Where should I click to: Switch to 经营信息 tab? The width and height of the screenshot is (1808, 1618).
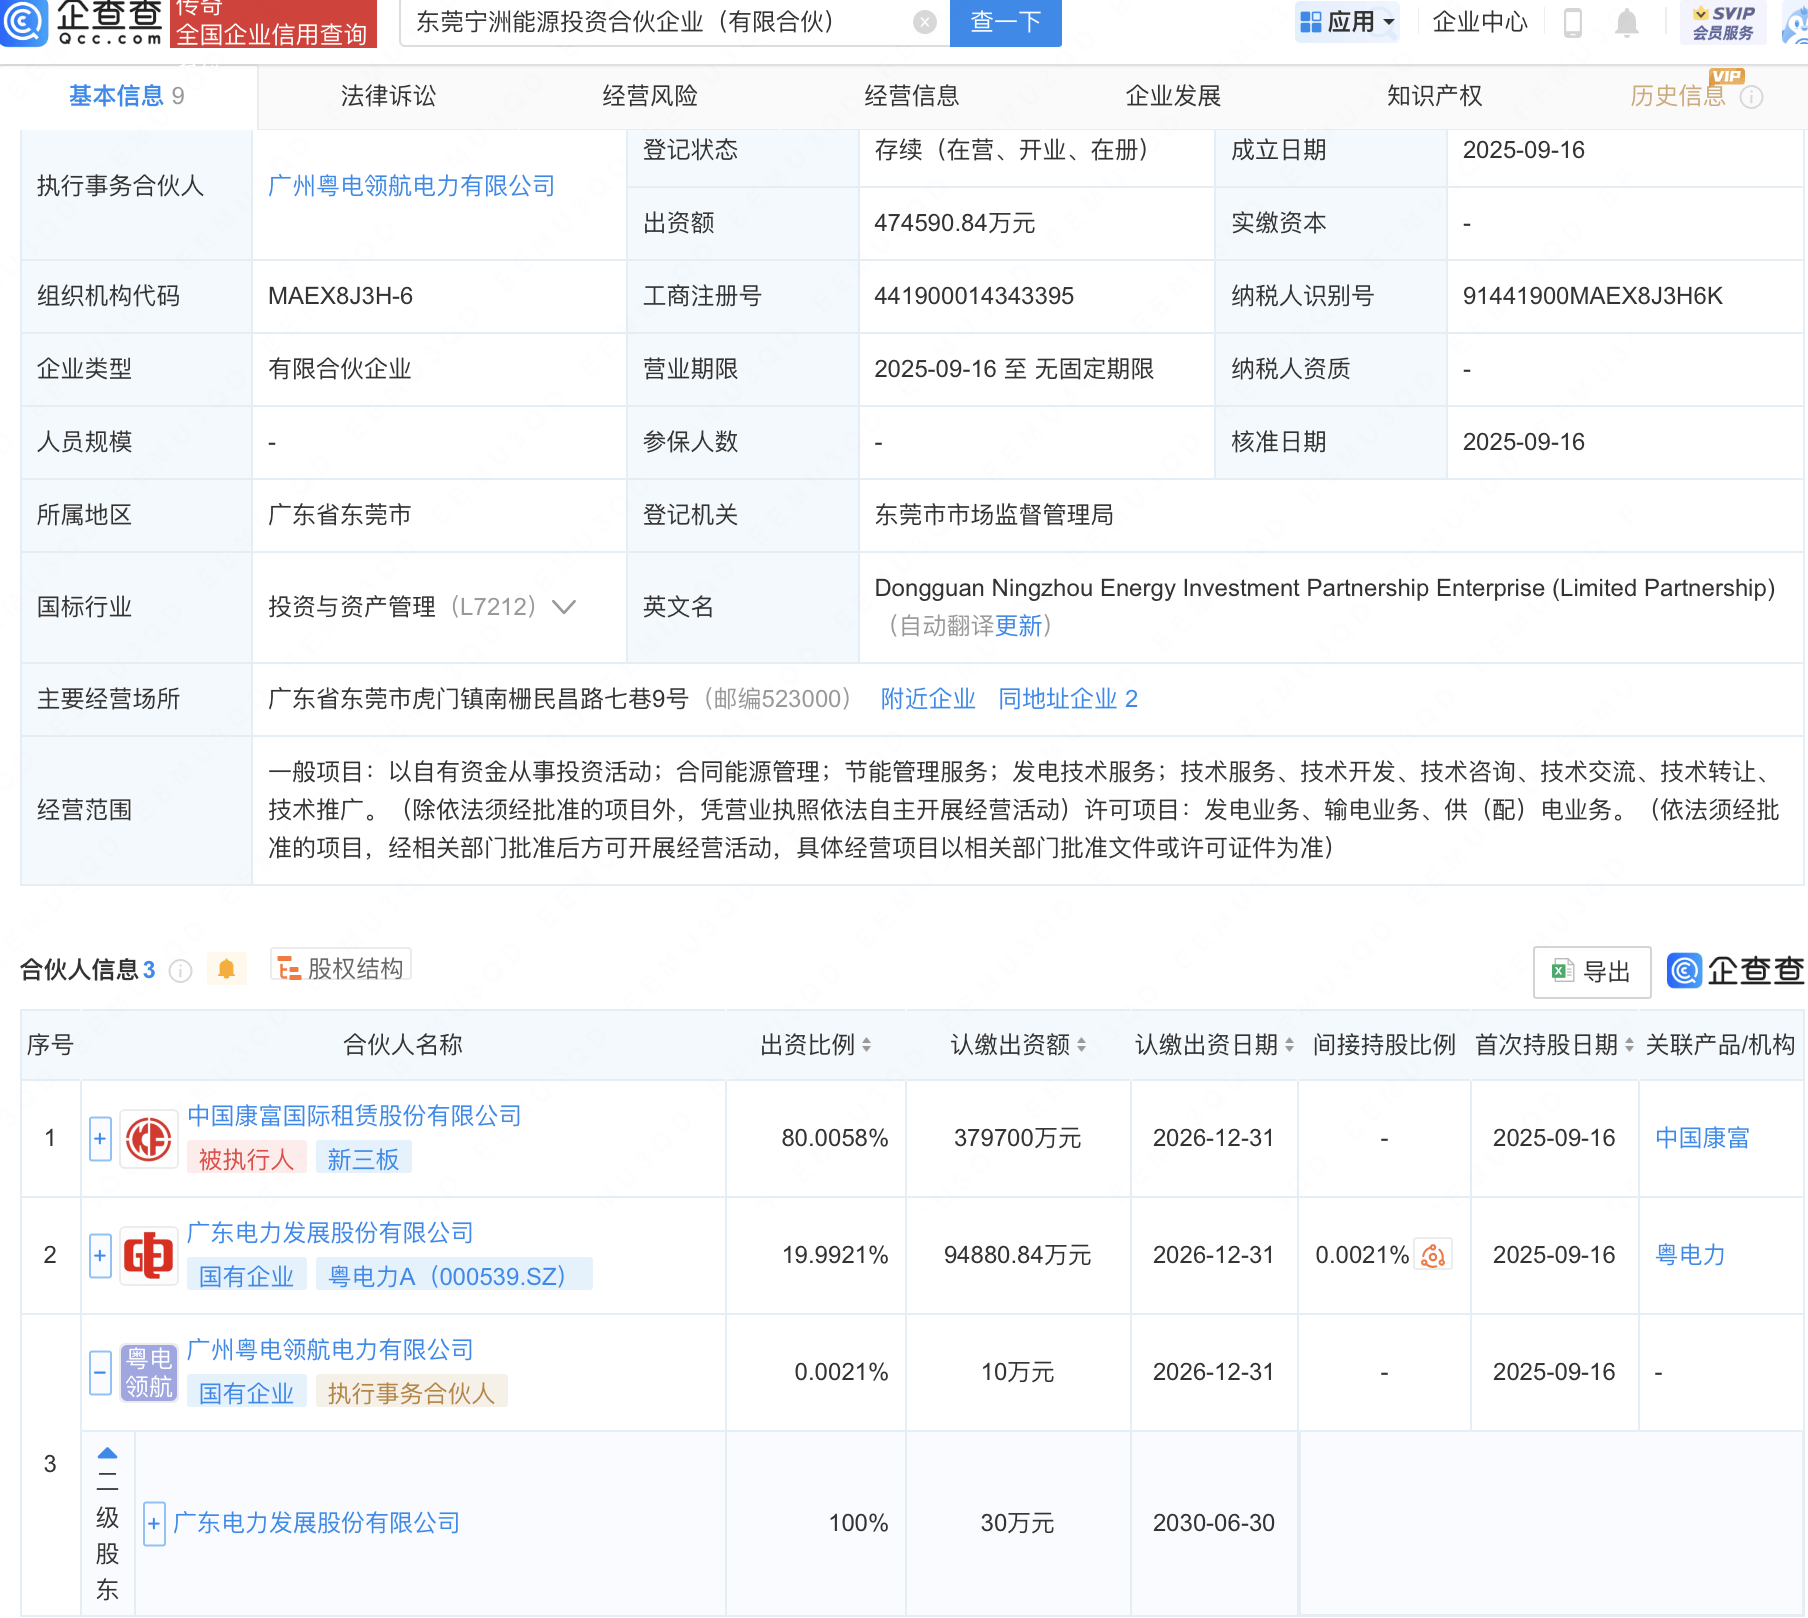(912, 96)
